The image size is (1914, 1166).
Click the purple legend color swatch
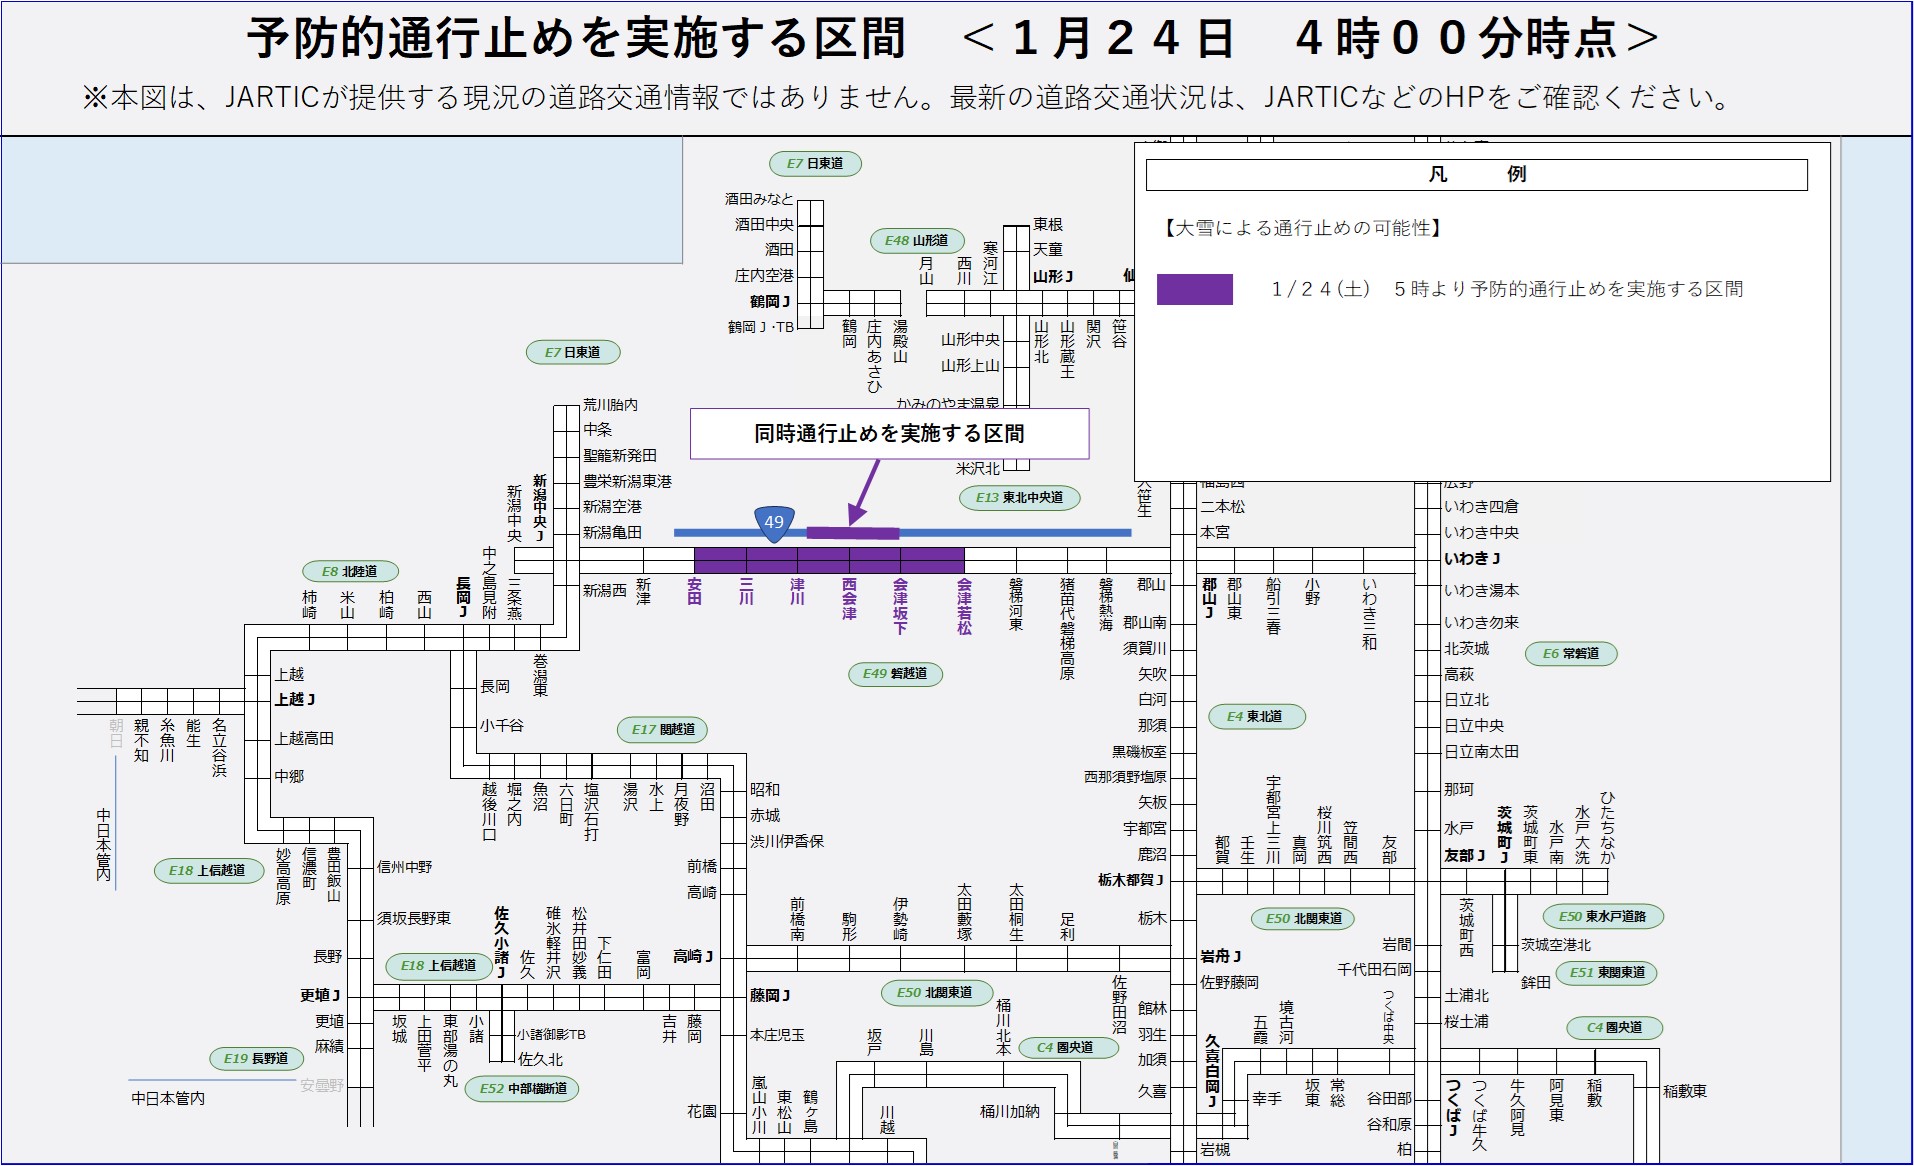click(1194, 289)
